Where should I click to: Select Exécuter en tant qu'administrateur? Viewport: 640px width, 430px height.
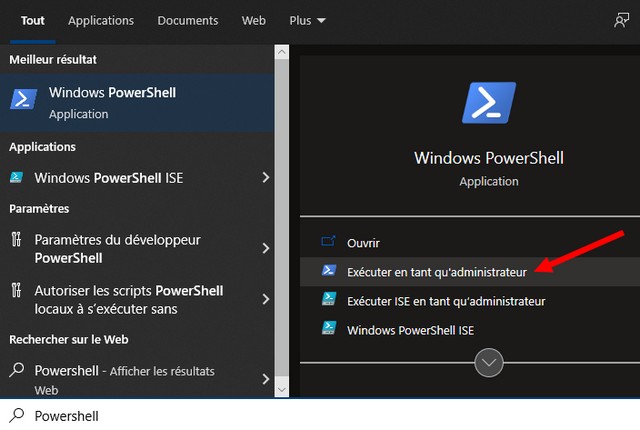[470, 272]
